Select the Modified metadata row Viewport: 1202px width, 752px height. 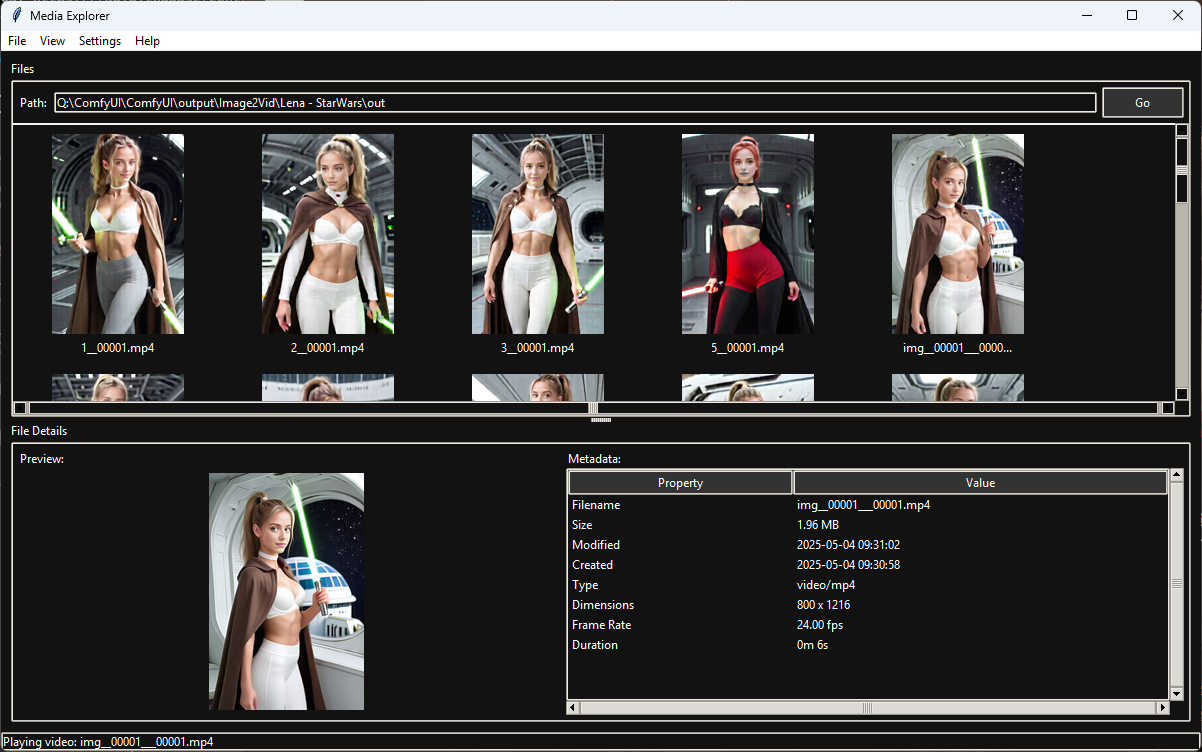coord(867,545)
